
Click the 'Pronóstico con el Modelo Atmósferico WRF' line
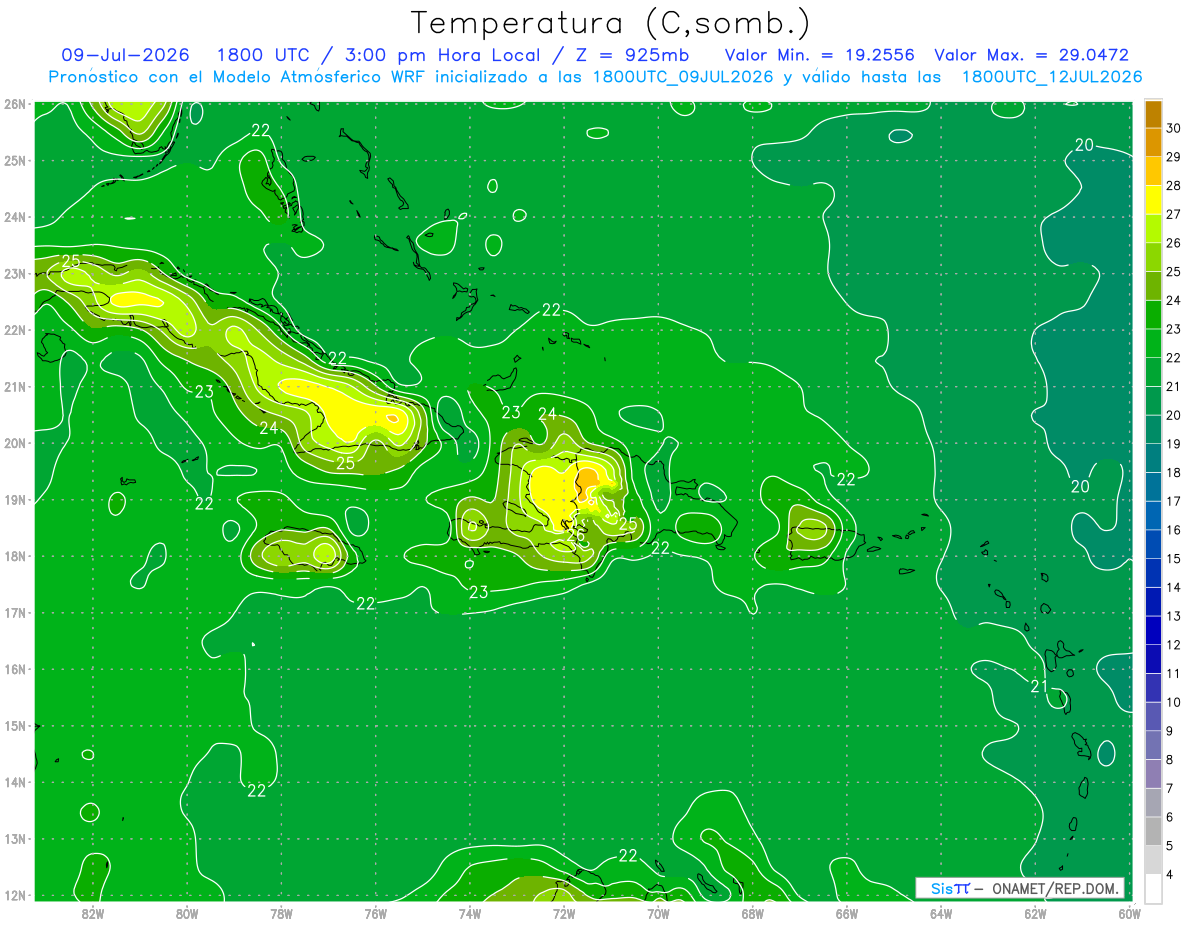[237, 77]
